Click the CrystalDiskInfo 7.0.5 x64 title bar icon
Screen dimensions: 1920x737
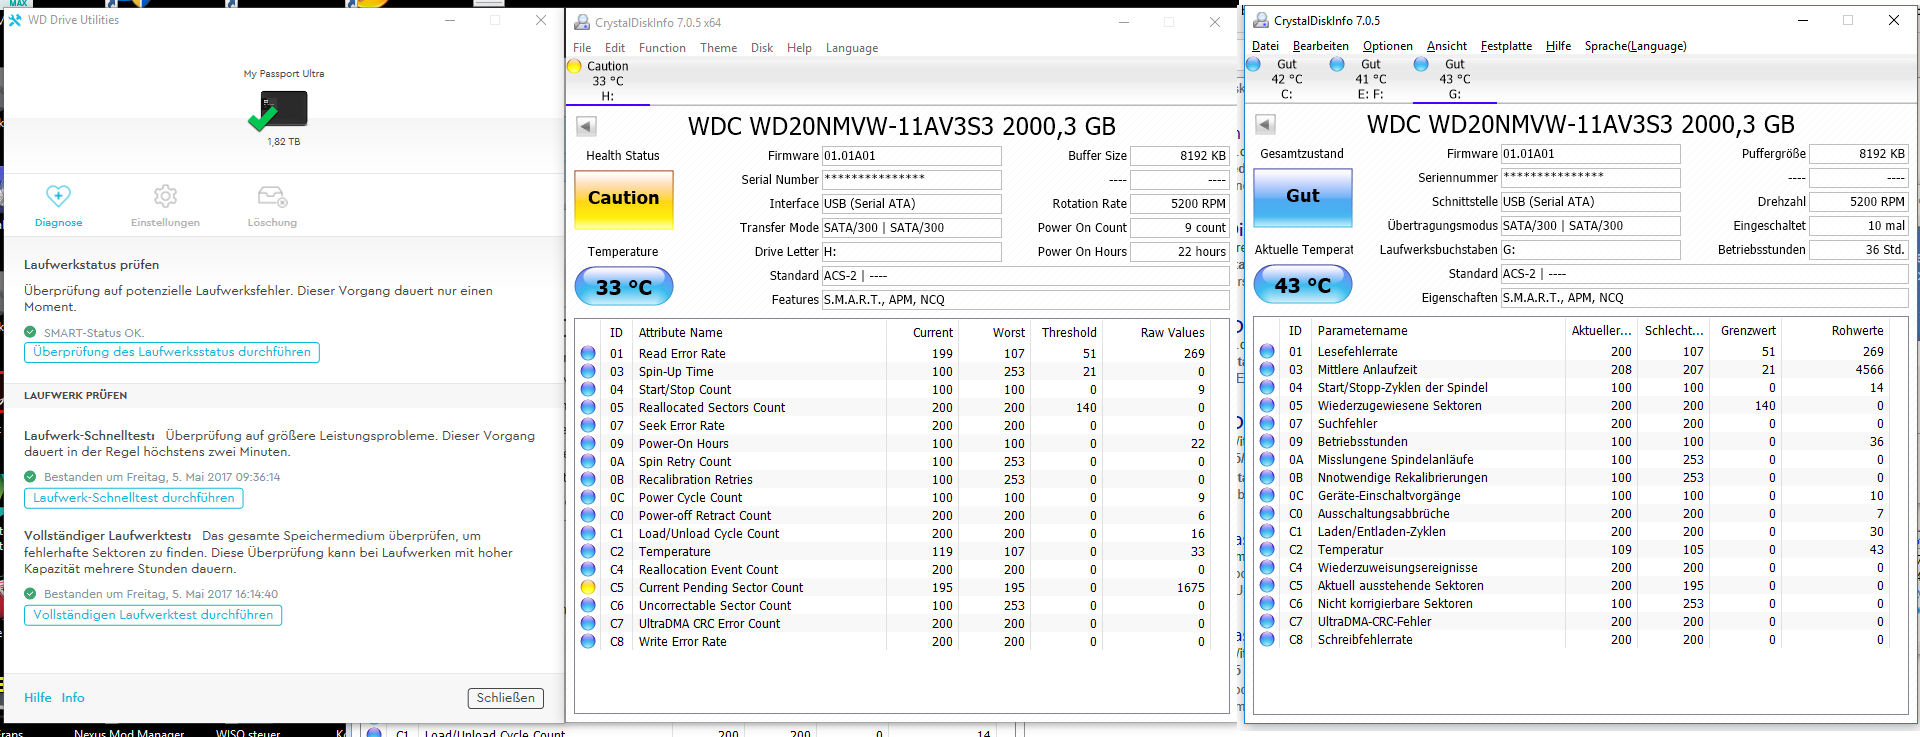(x=581, y=22)
